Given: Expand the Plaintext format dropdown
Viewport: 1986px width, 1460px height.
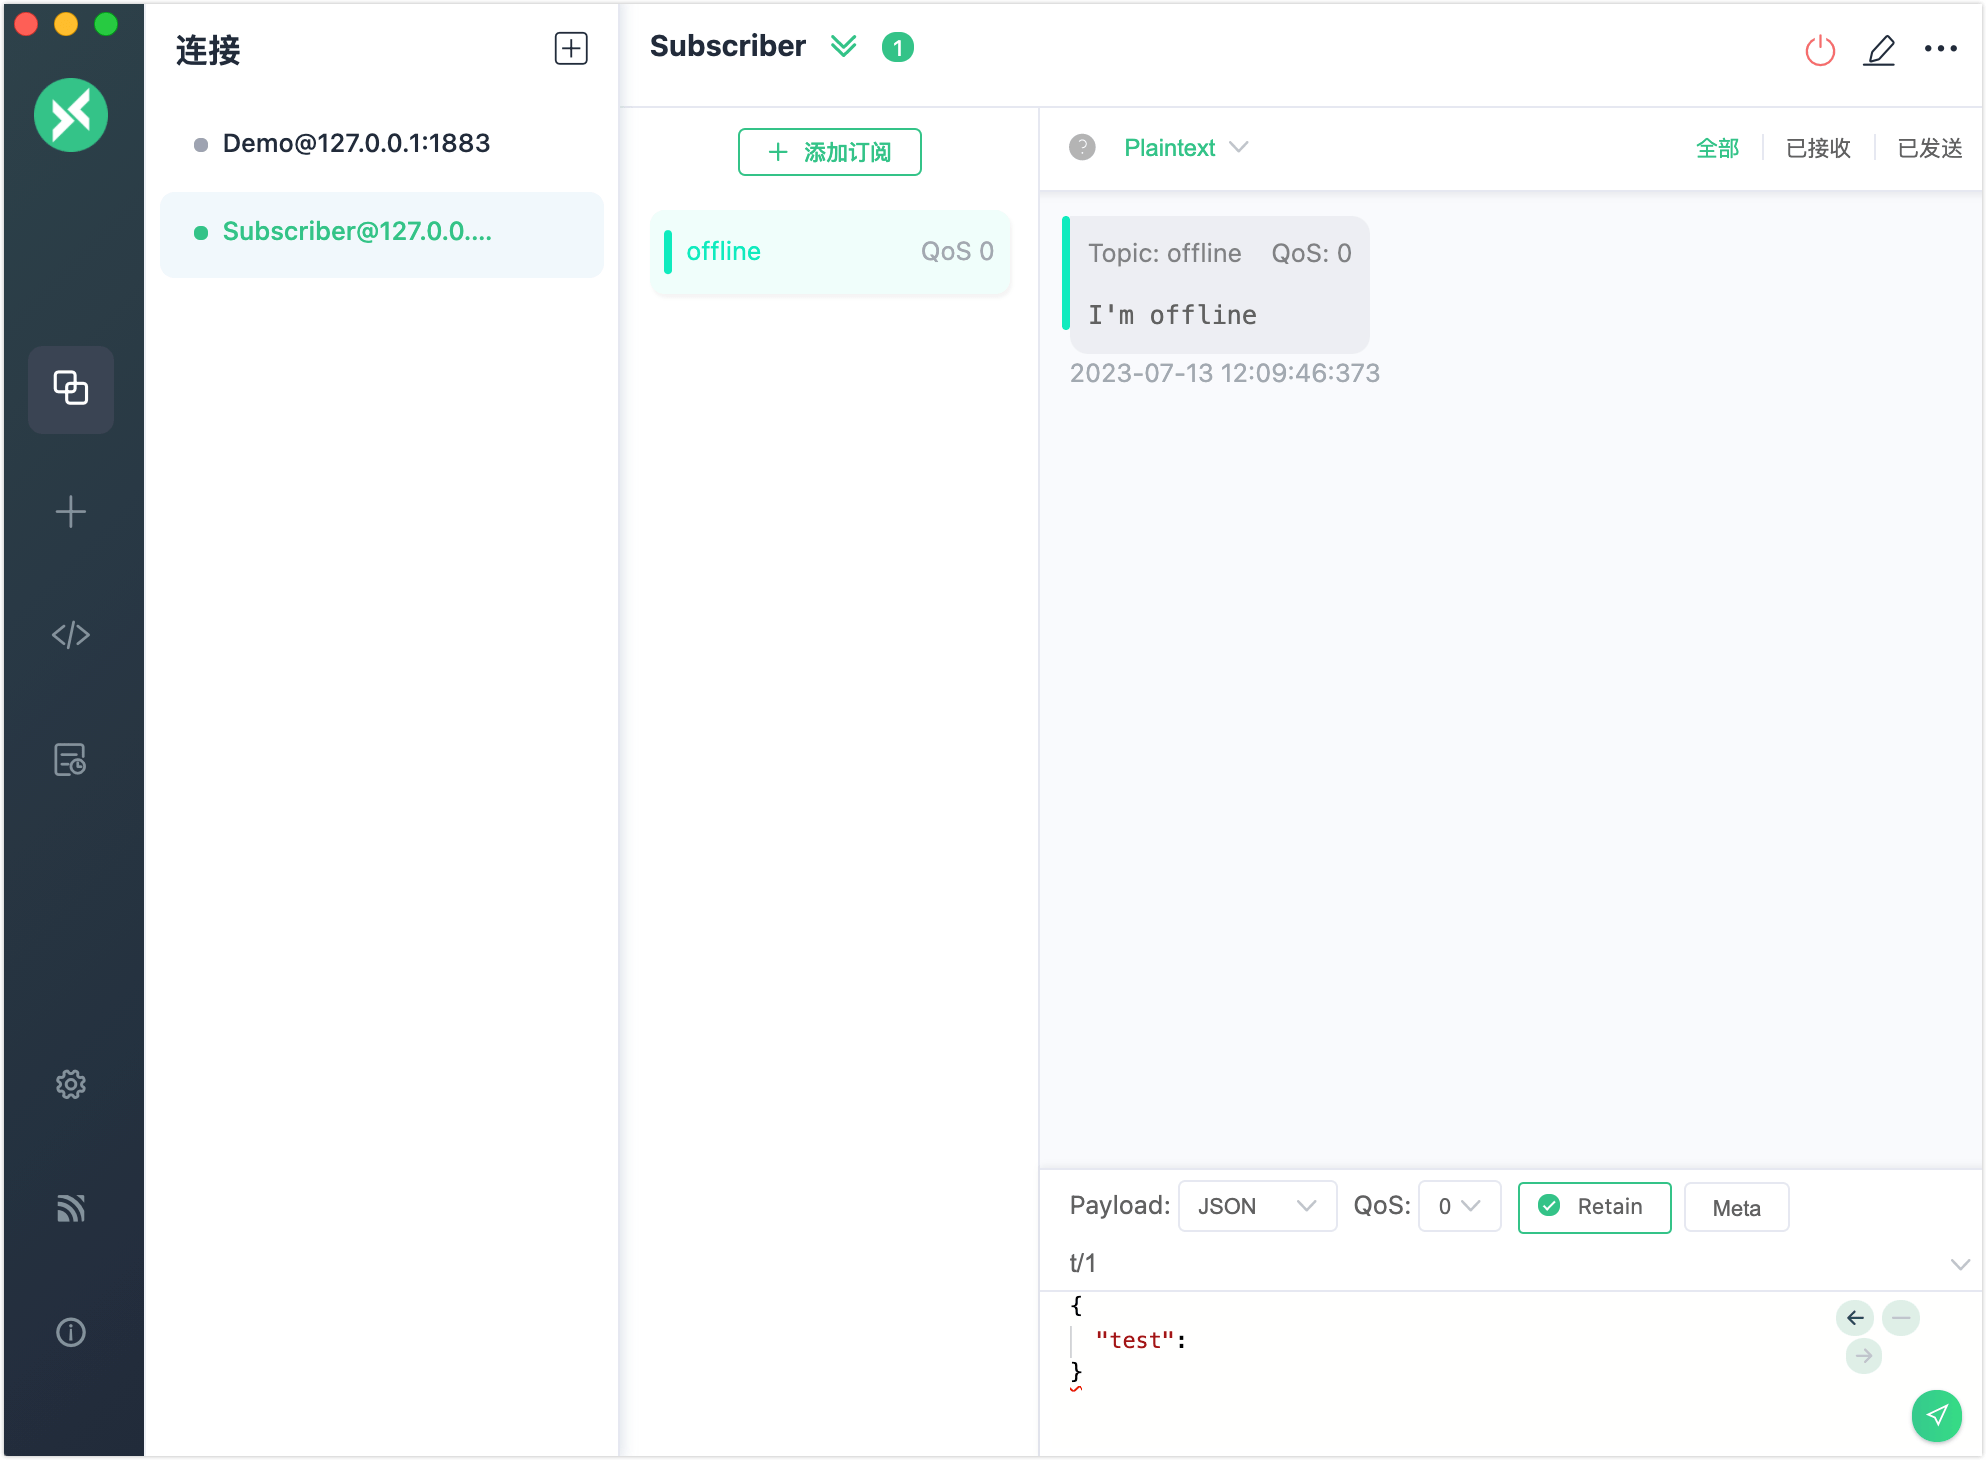Looking at the screenshot, I should click(1185, 148).
